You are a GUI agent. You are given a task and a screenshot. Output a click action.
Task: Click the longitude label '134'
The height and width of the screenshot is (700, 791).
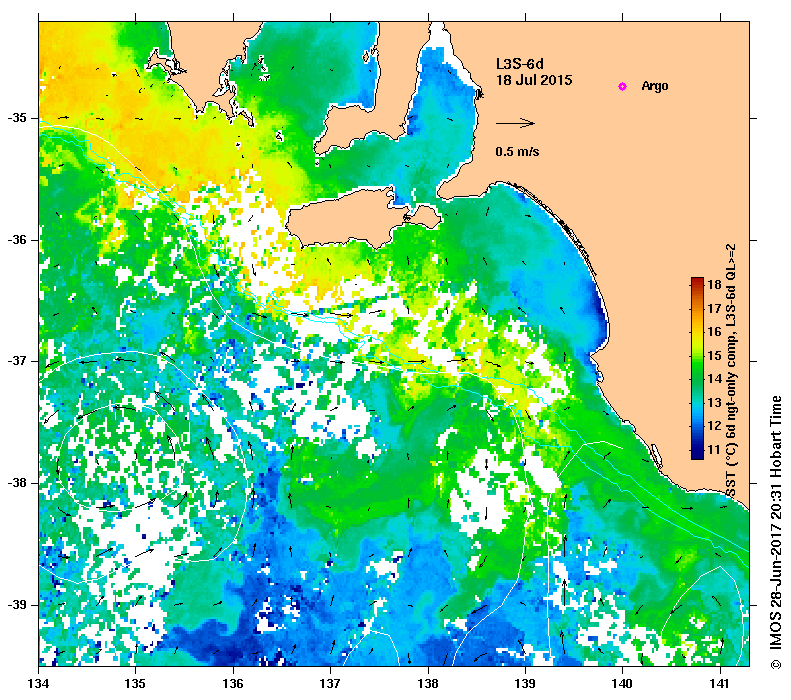pos(38,684)
